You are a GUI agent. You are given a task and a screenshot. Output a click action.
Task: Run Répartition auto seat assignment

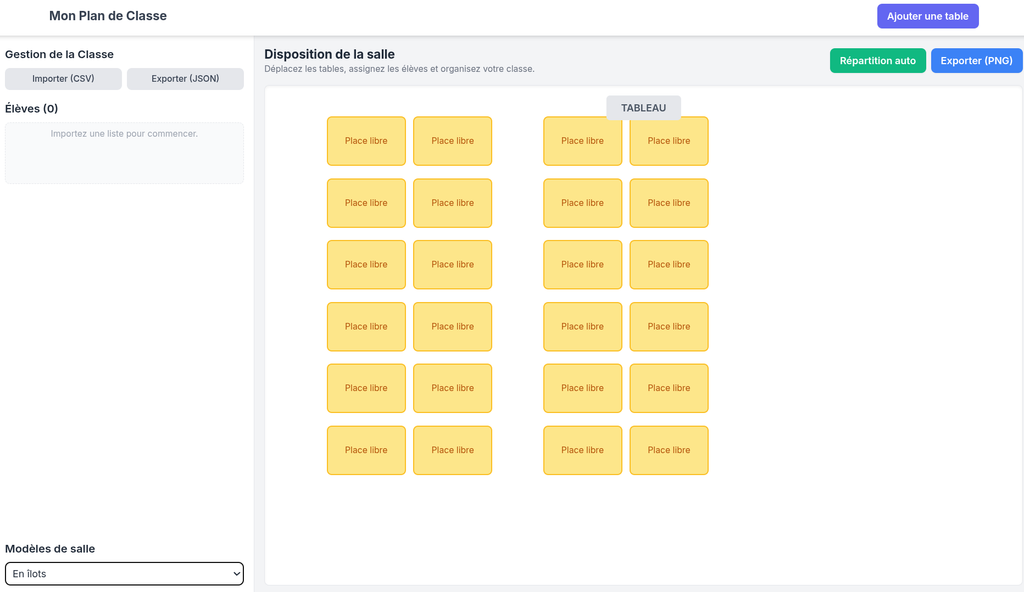click(877, 61)
